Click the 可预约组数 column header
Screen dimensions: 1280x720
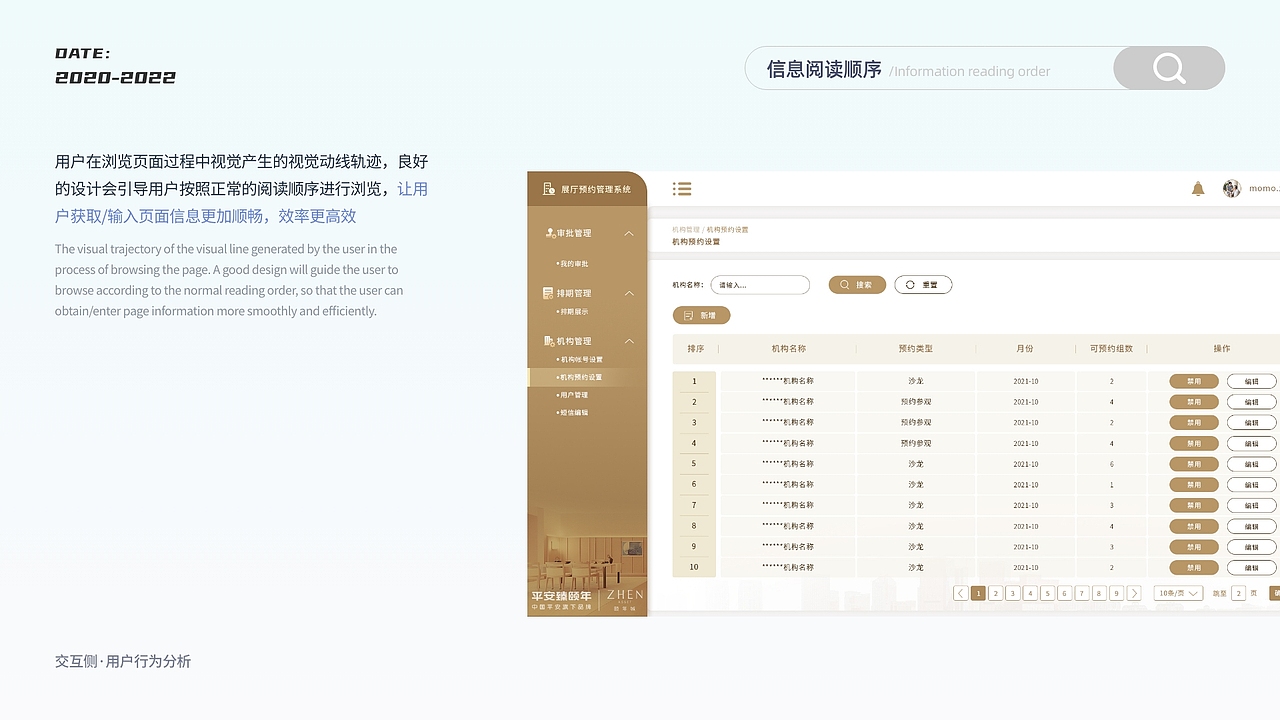(x=1111, y=349)
